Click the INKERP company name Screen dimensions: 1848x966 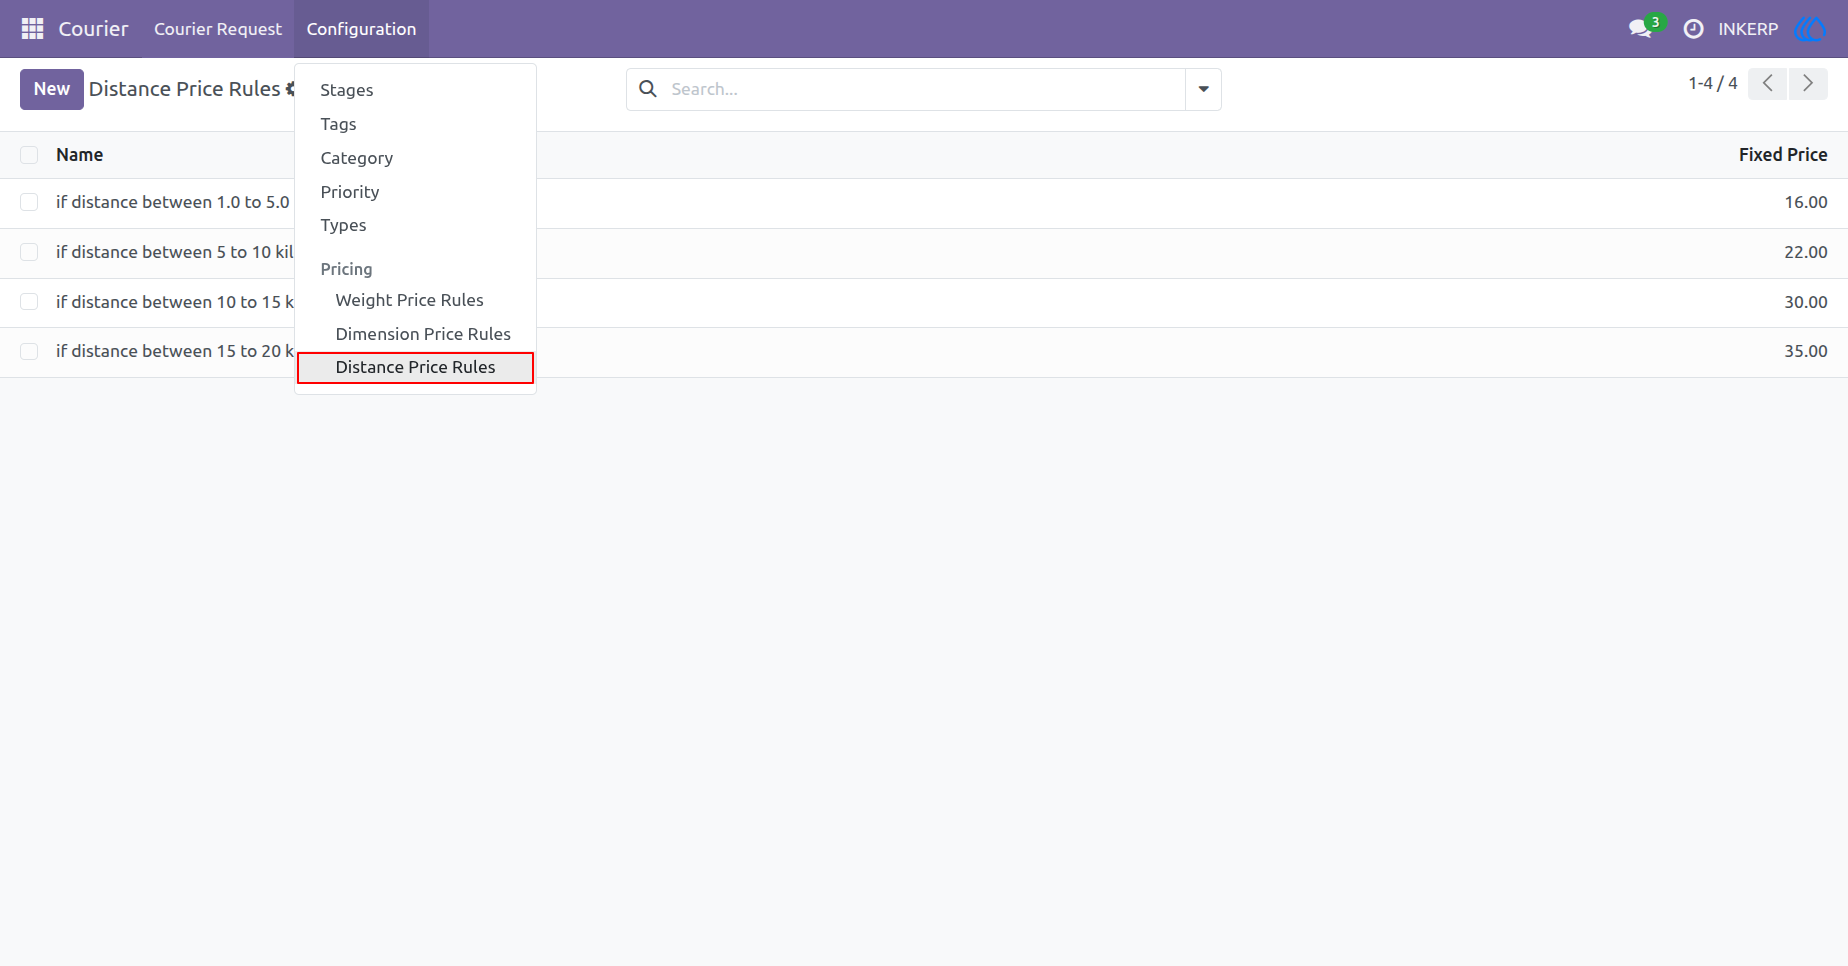1748,29
